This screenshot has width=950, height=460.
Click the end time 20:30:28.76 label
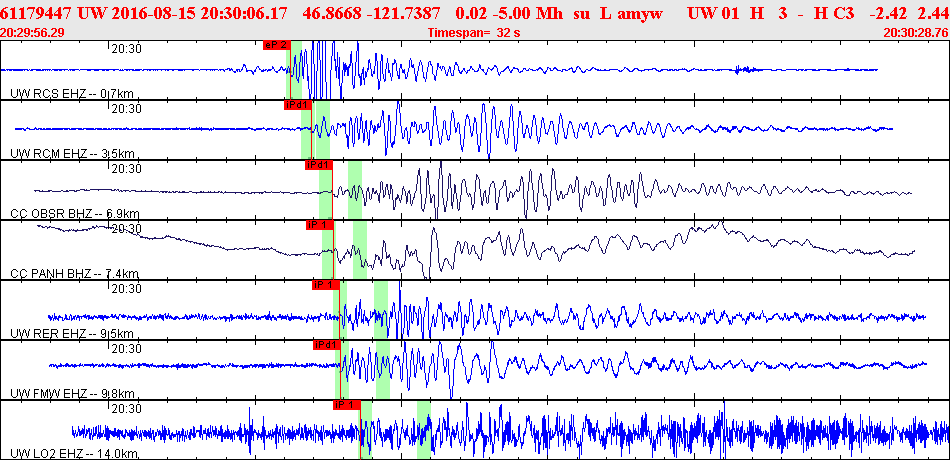915,33
